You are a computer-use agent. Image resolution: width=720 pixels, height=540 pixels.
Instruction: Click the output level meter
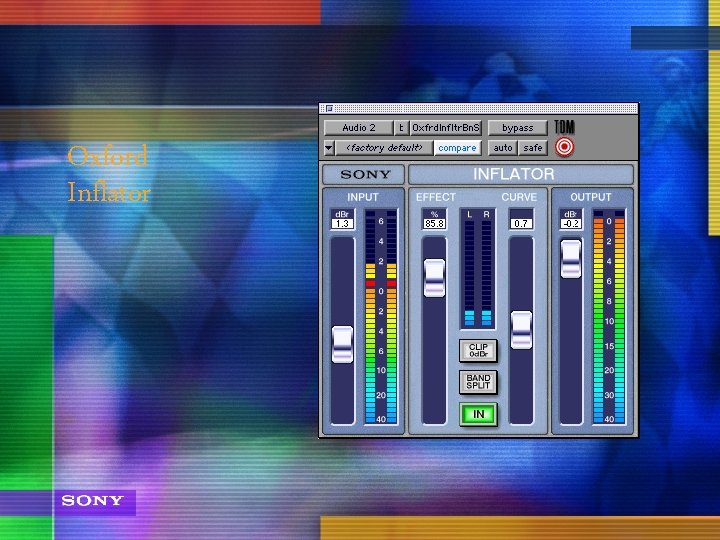(609, 317)
